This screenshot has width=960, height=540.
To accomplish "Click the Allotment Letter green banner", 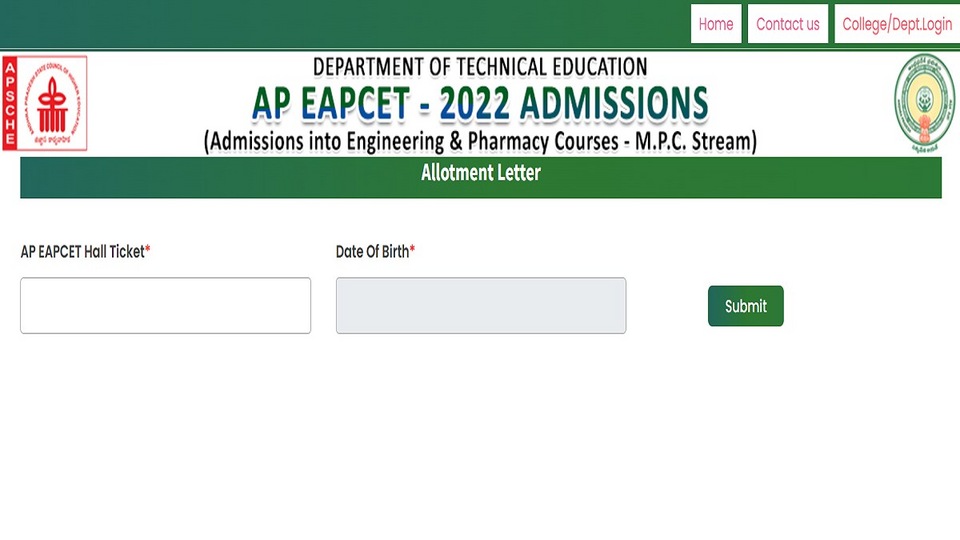I will coord(481,177).
